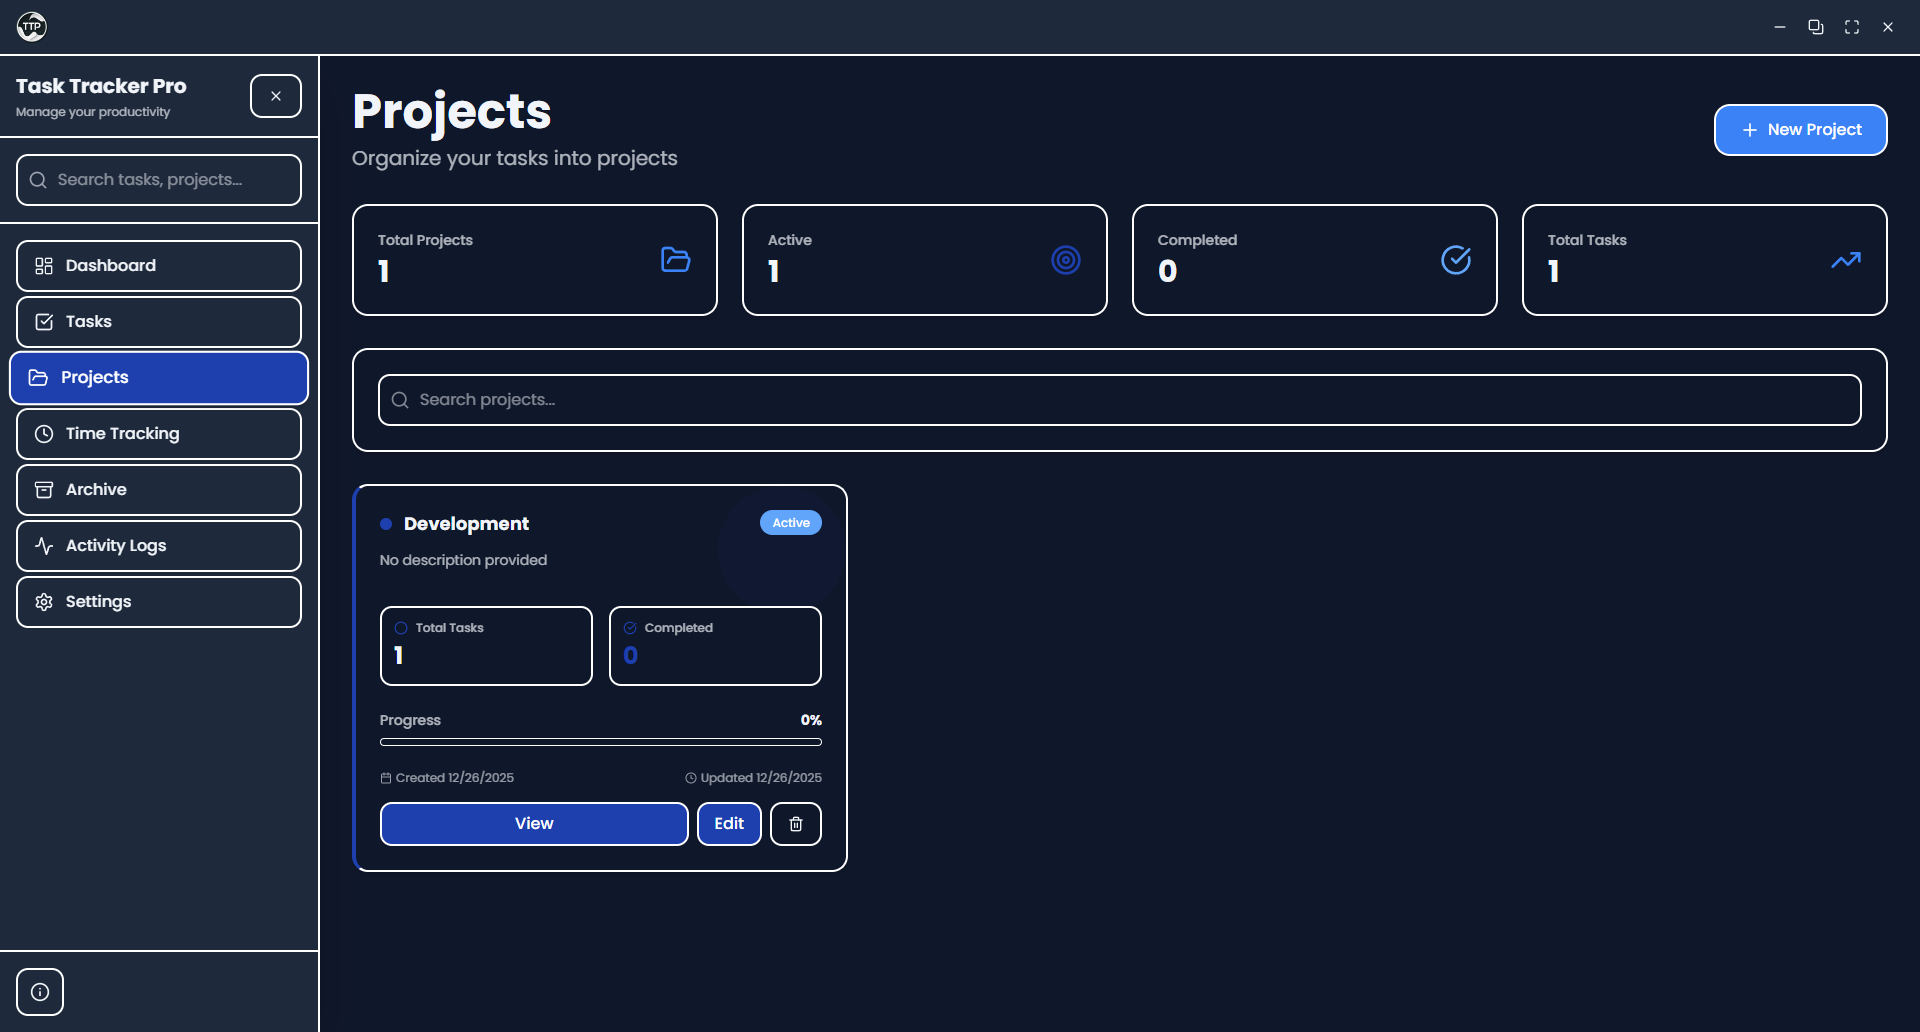View the Development project
Image resolution: width=1920 pixels, height=1032 pixels.
click(533, 823)
